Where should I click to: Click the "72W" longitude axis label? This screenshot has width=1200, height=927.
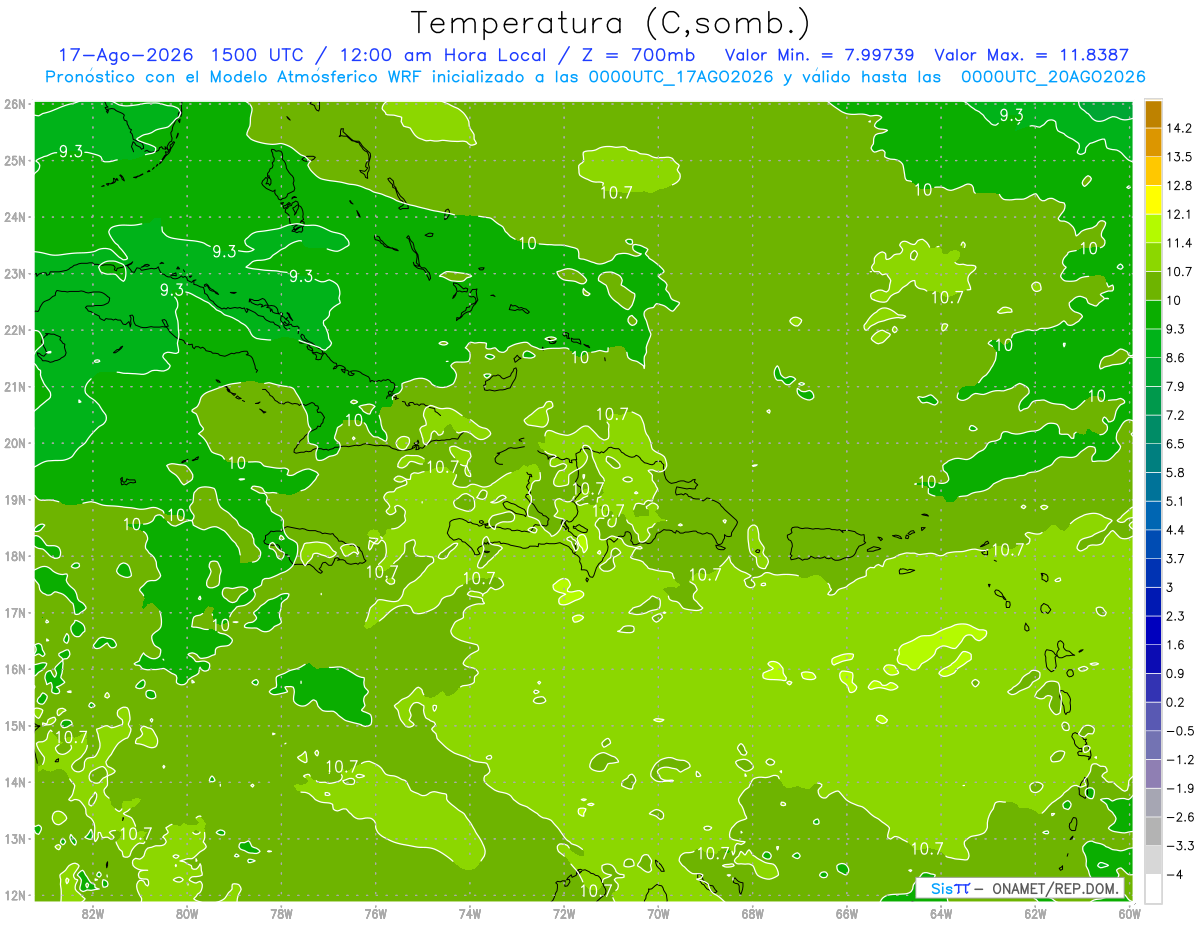coord(564,913)
